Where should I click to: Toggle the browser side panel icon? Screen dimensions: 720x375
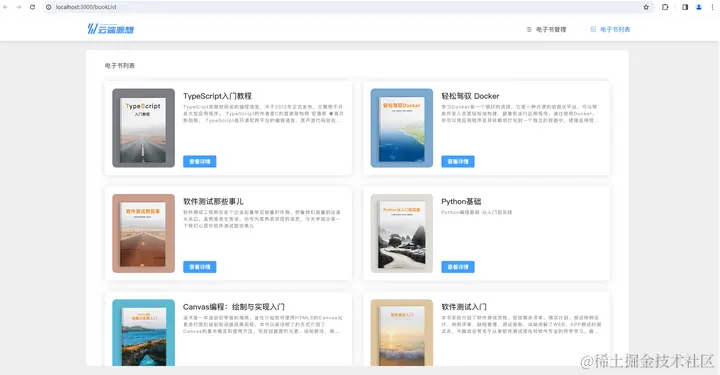tap(685, 7)
